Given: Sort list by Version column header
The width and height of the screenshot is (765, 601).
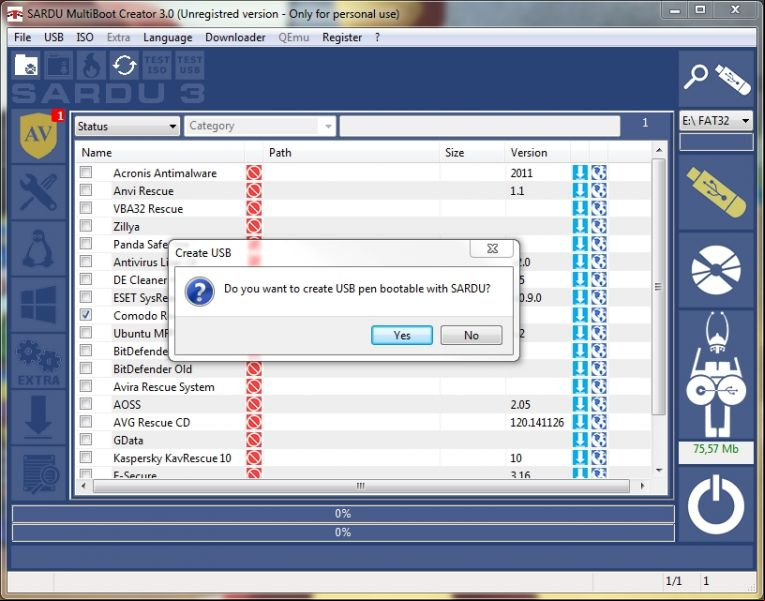Looking at the screenshot, I should 538,153.
